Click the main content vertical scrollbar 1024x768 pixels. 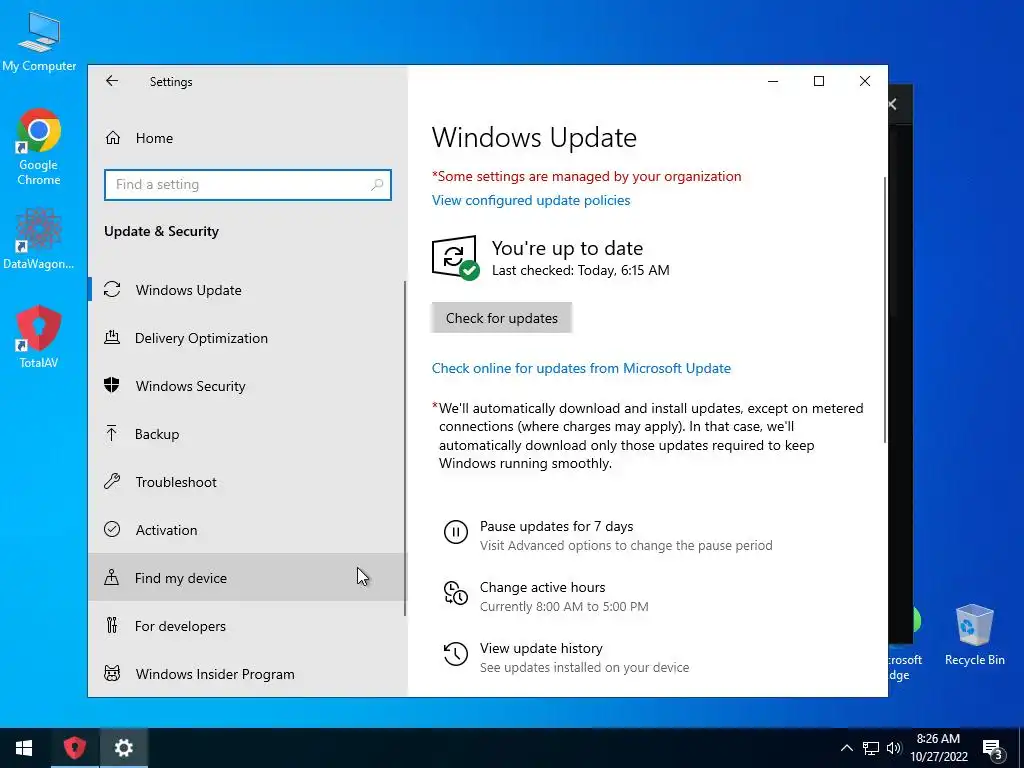point(885,310)
